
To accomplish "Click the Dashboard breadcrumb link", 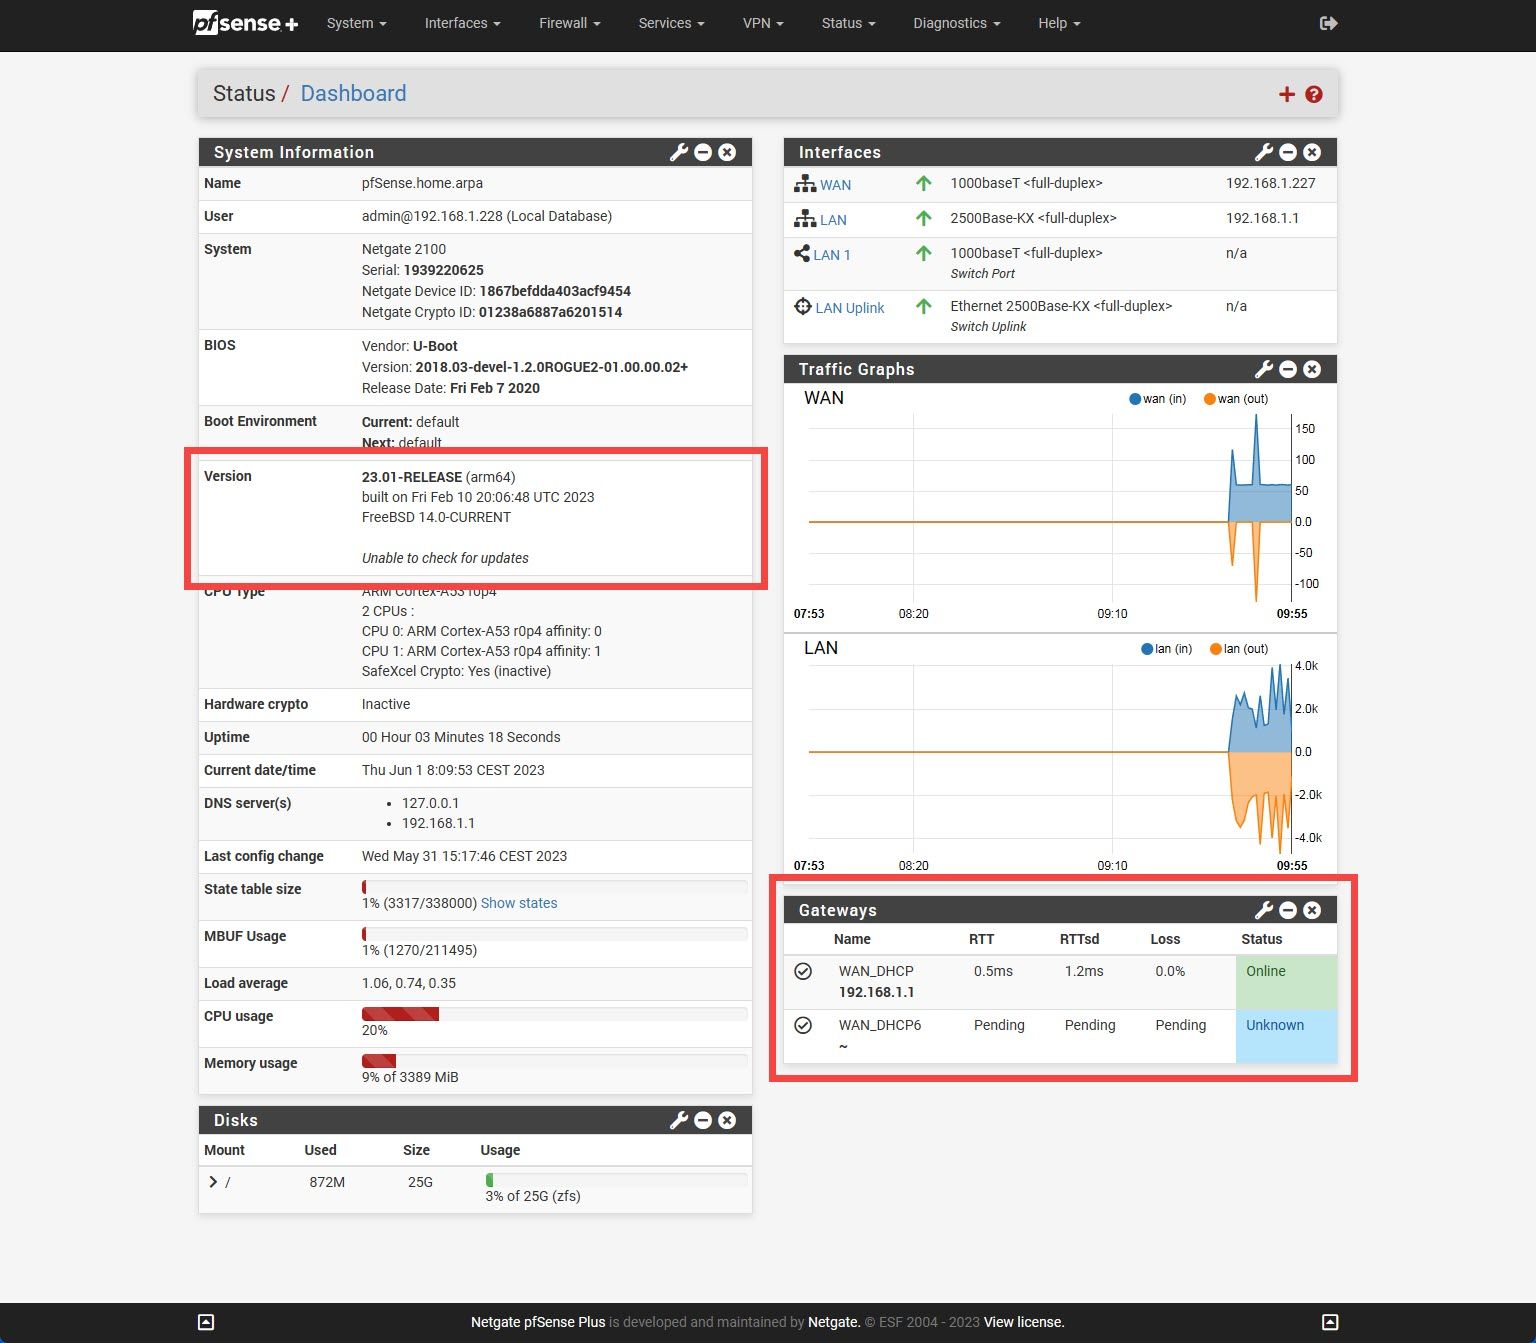I will 353,94.
